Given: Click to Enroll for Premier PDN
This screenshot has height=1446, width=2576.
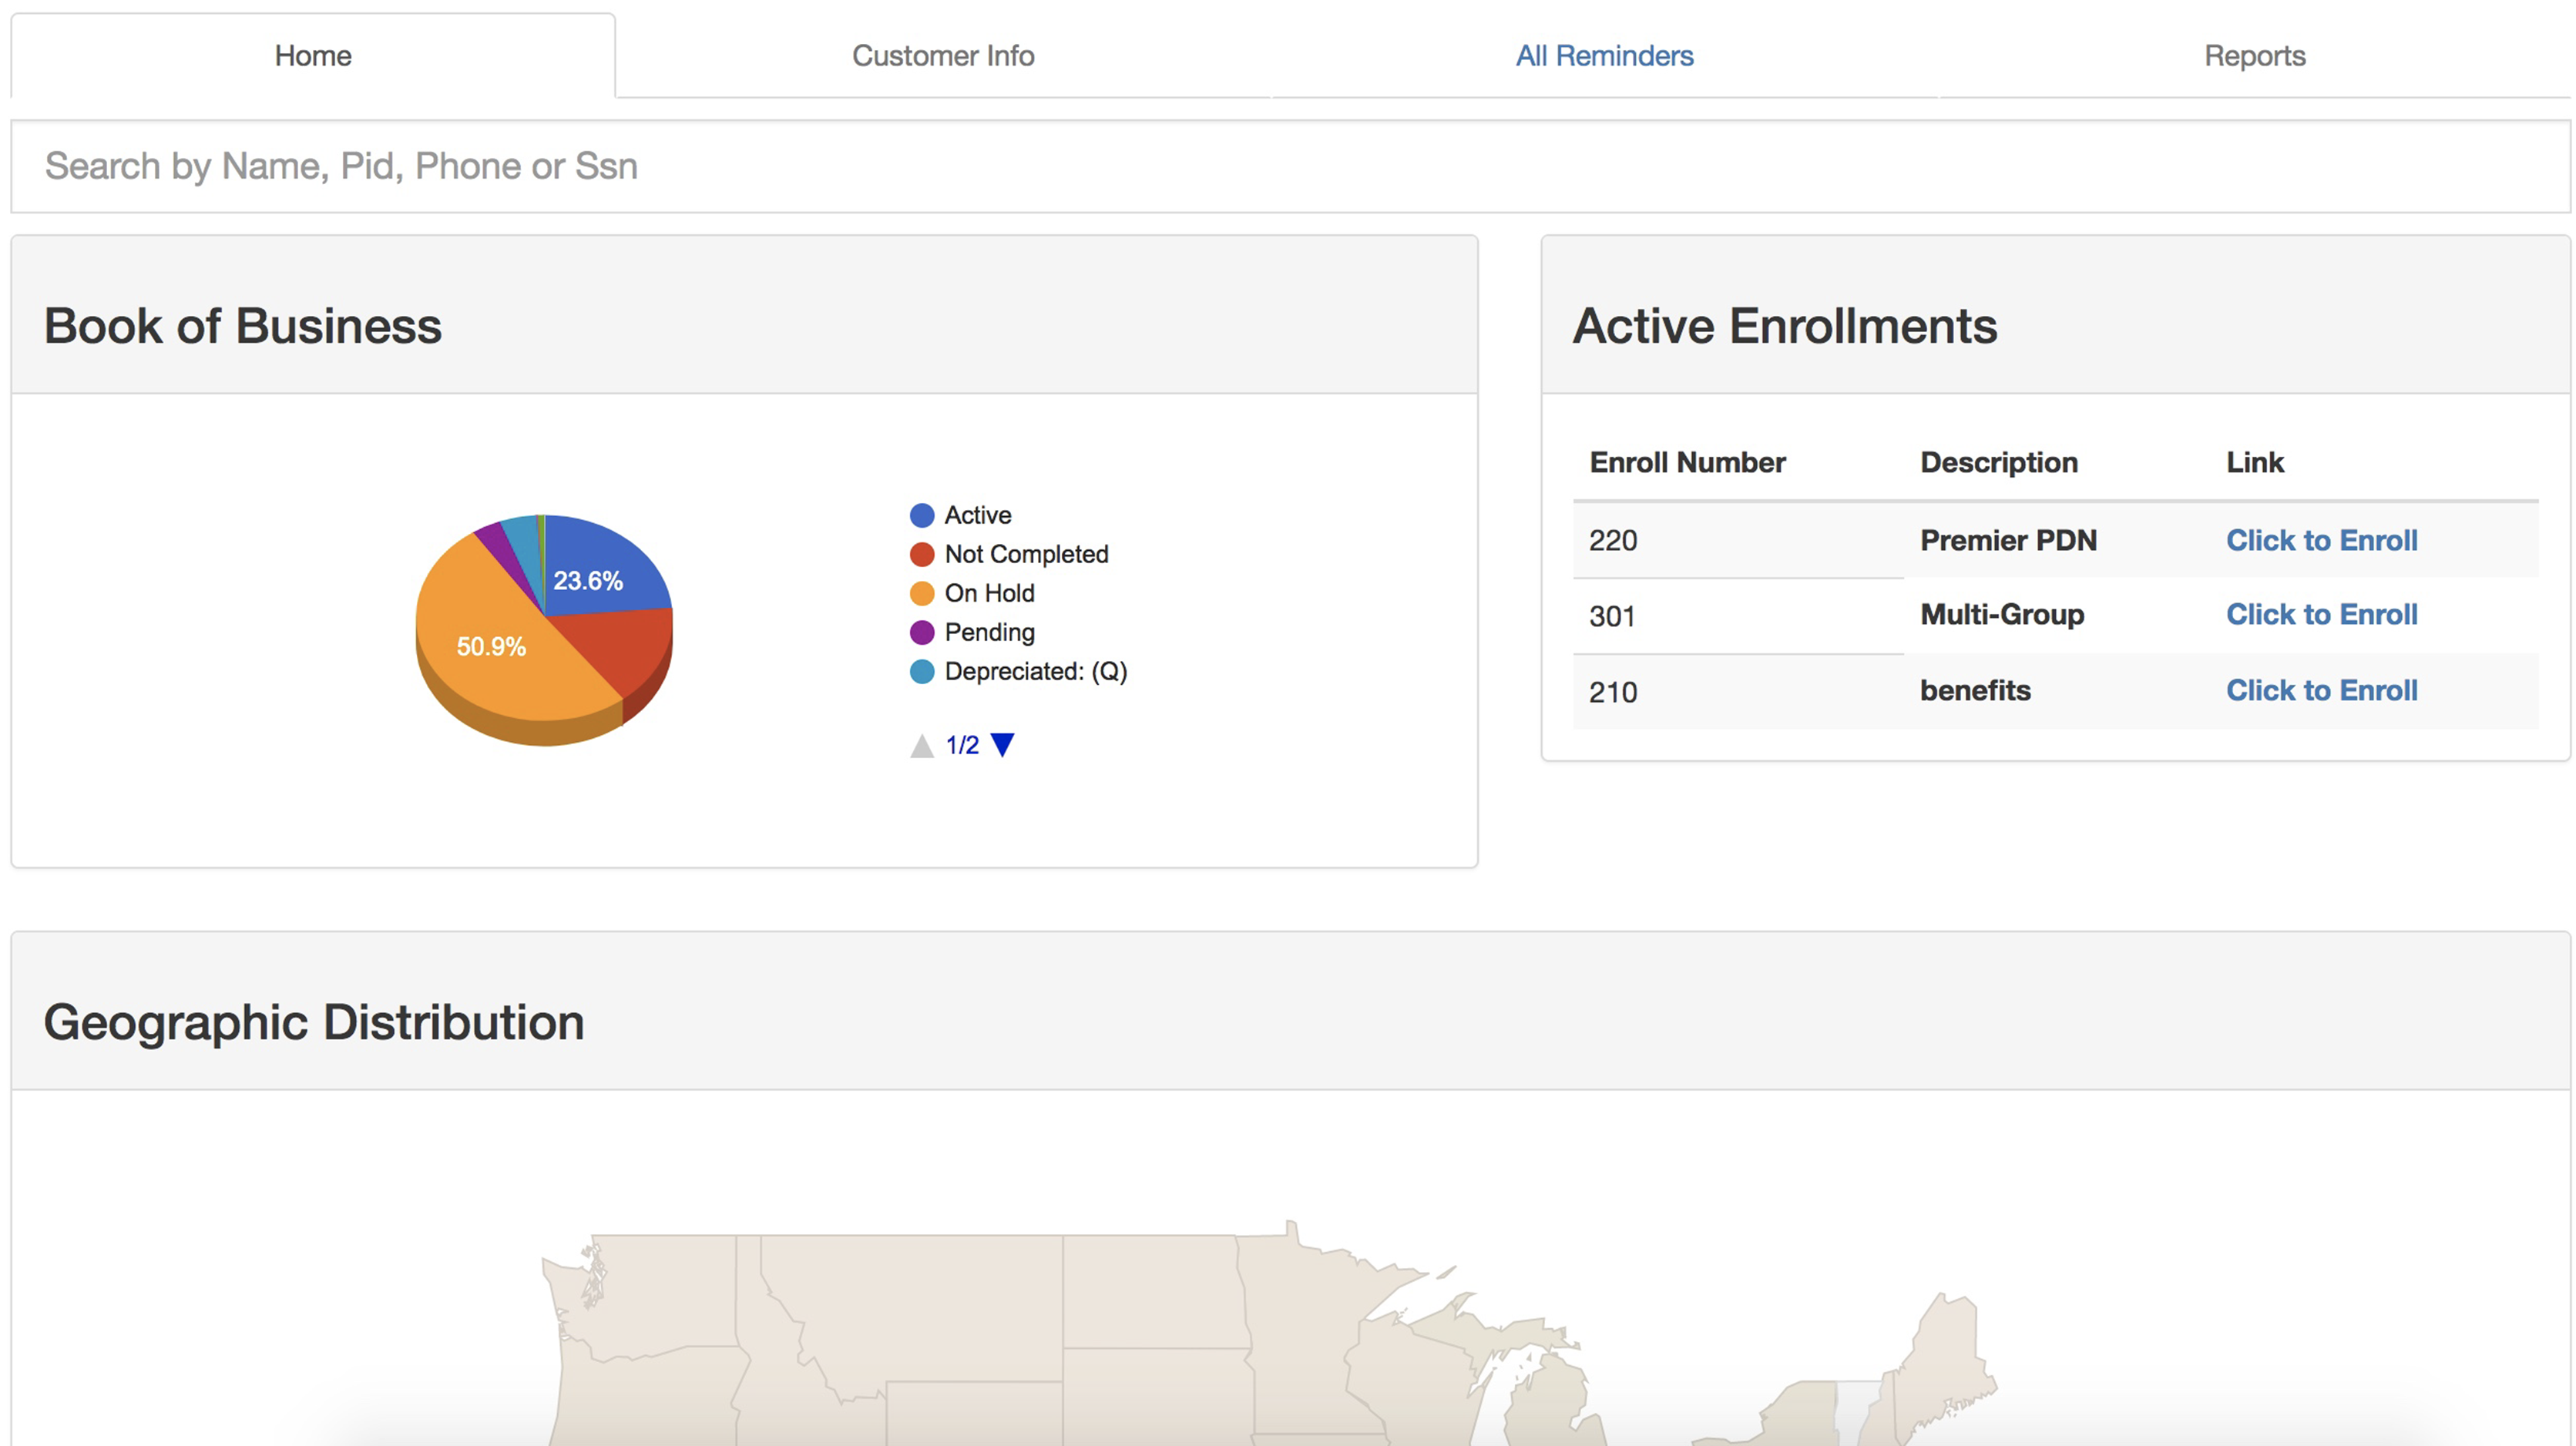Looking at the screenshot, I should click(2322, 540).
